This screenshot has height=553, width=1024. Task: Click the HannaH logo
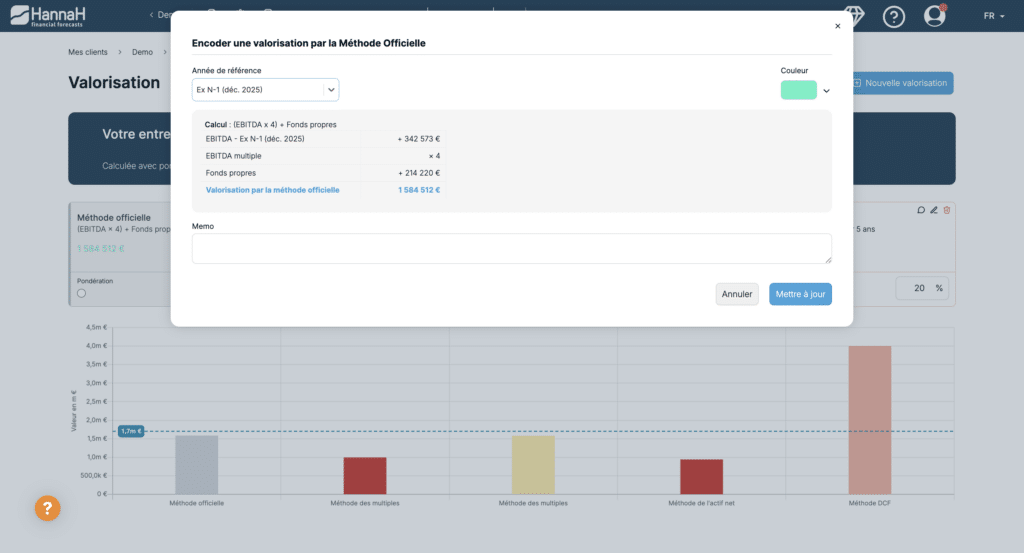[x=48, y=16]
